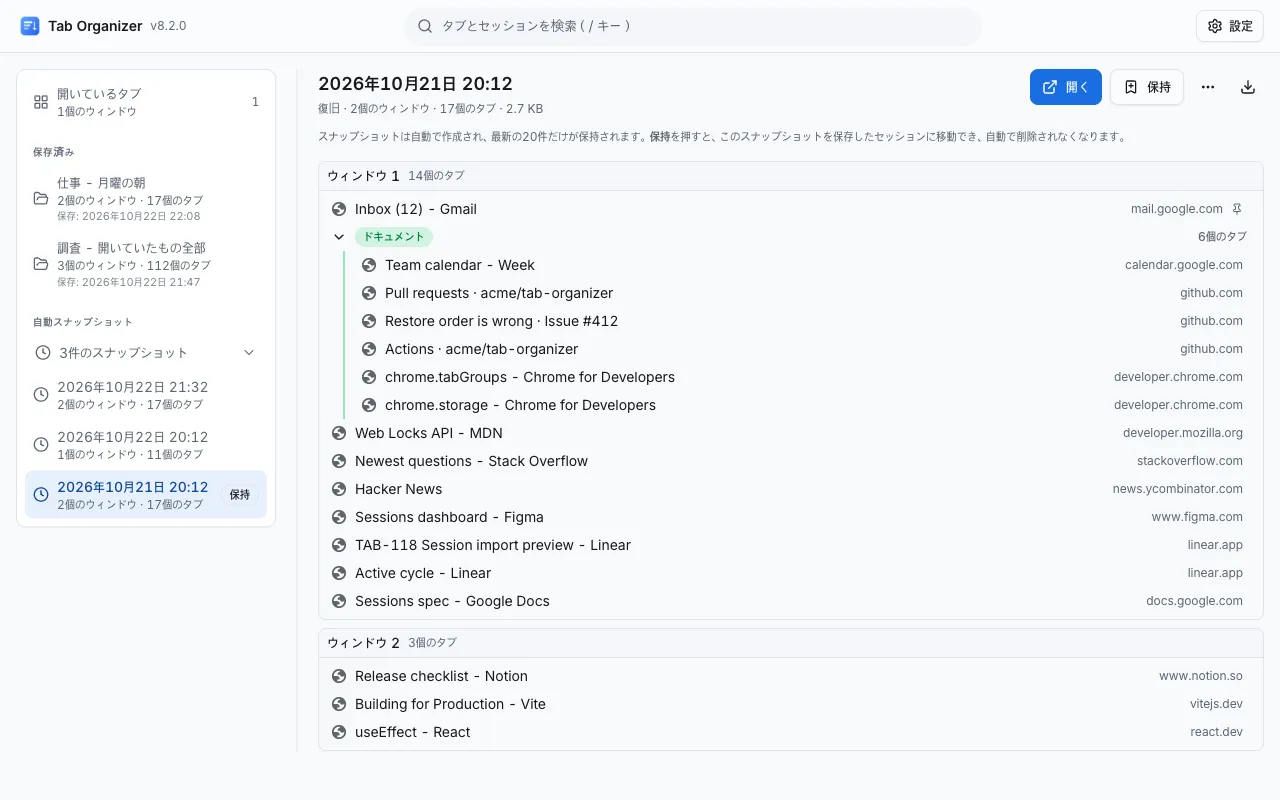This screenshot has width=1280, height=800.
Task: Click the globe icon of Sessions dashboard Figma
Action: pos(339,517)
